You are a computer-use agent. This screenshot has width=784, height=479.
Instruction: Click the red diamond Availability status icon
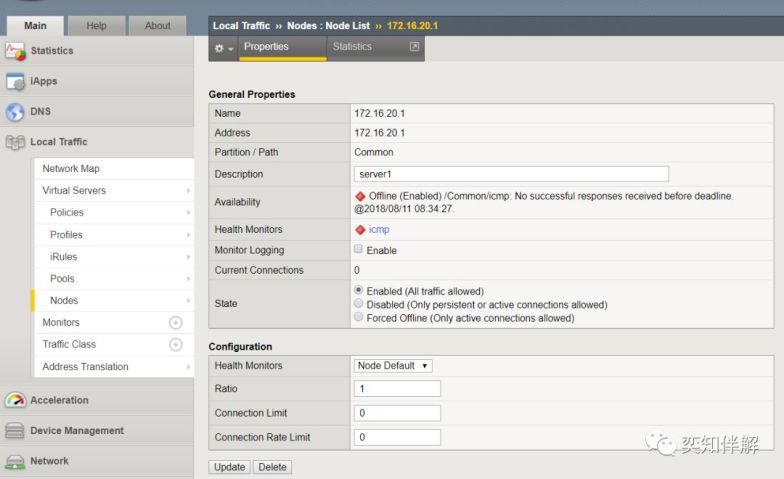(x=360, y=196)
